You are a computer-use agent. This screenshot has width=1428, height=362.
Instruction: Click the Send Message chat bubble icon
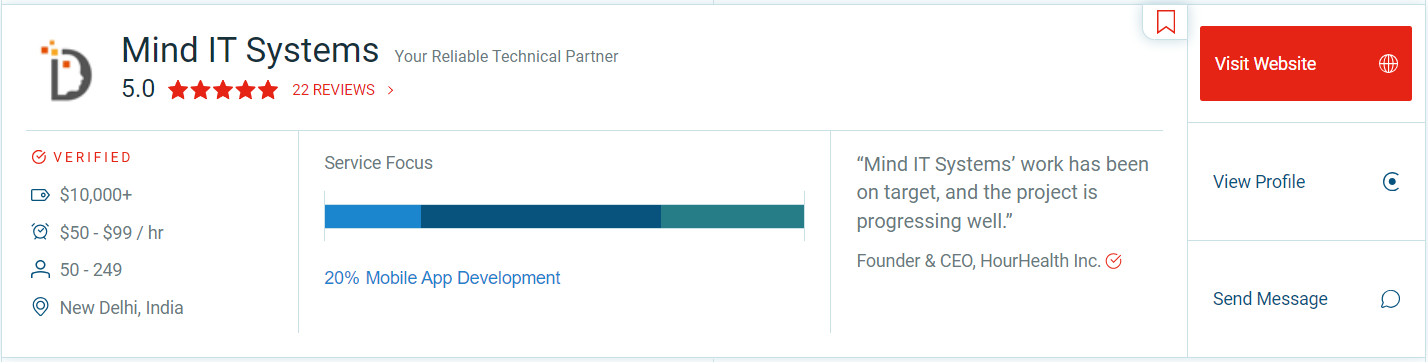click(1390, 299)
